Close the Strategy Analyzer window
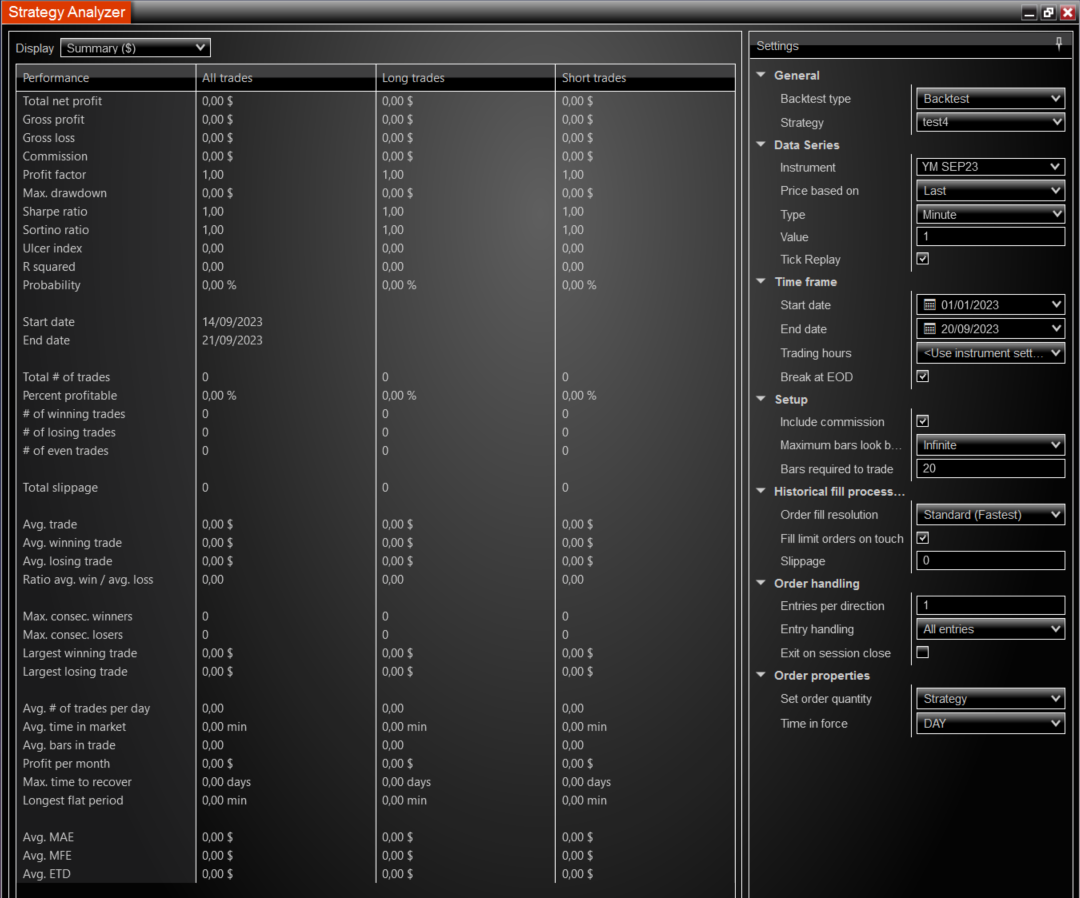Viewport: 1080px width, 898px height. 1068,12
